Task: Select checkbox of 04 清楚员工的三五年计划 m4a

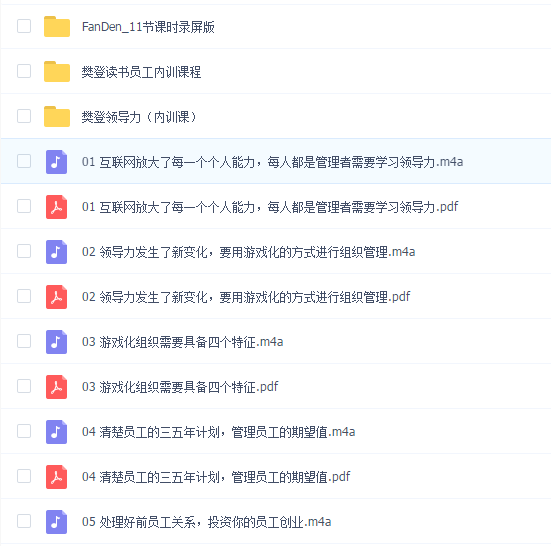Action: 24,431
